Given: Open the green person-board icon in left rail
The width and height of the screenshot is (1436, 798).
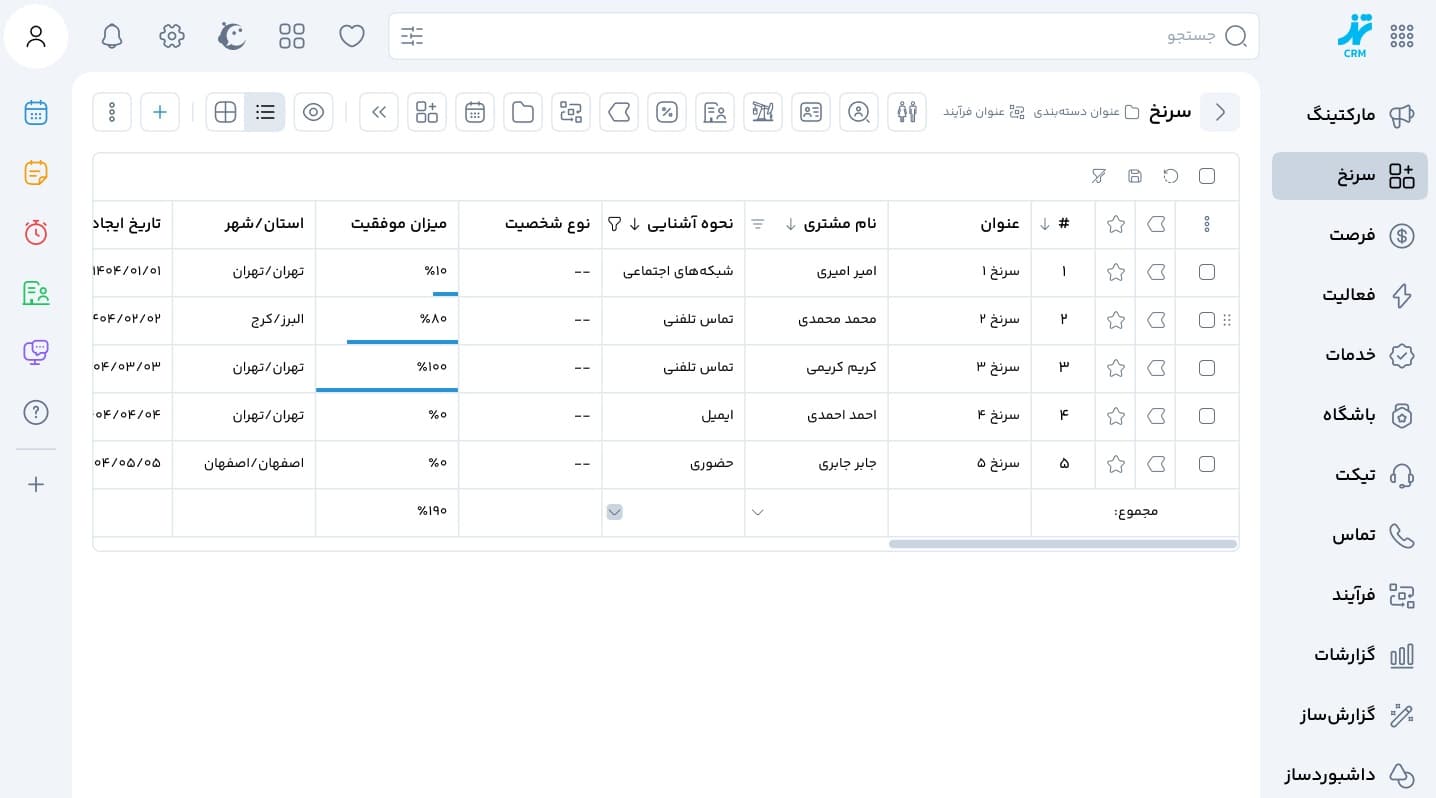Looking at the screenshot, I should pos(36,292).
